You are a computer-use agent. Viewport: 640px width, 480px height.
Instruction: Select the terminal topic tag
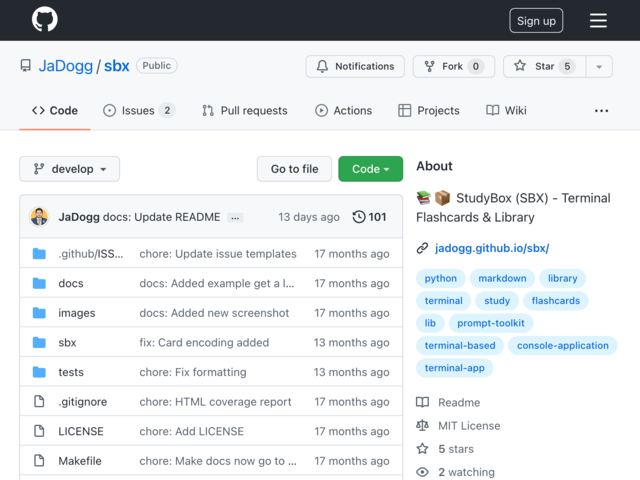[443, 301]
